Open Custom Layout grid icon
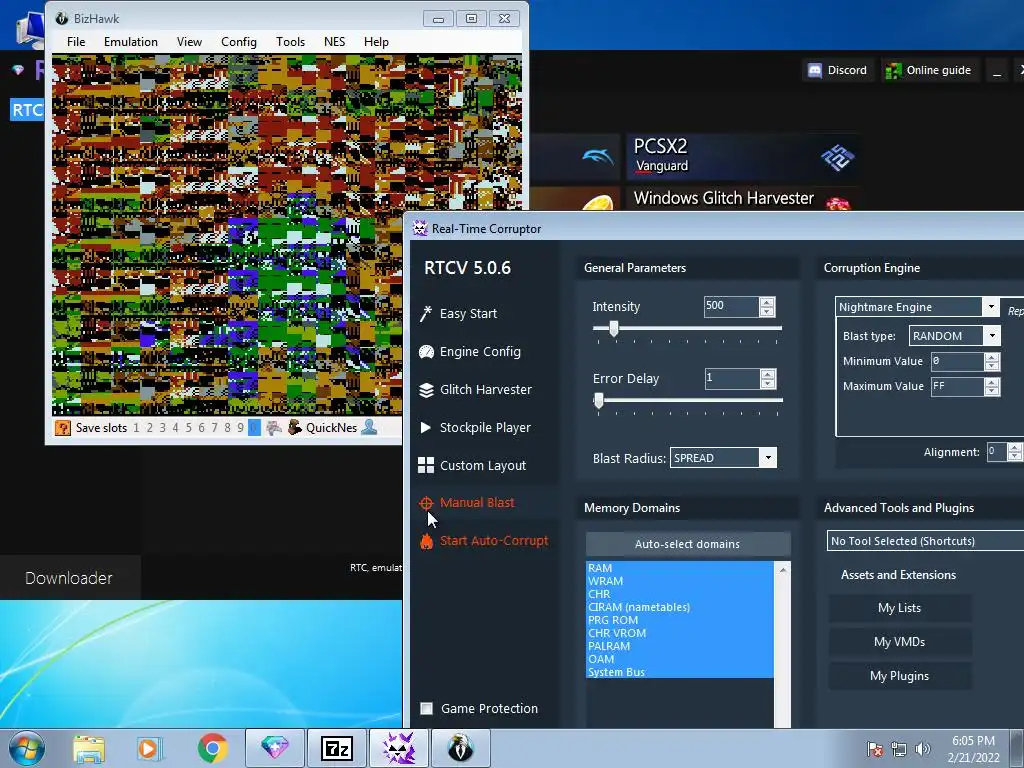 tap(426, 465)
